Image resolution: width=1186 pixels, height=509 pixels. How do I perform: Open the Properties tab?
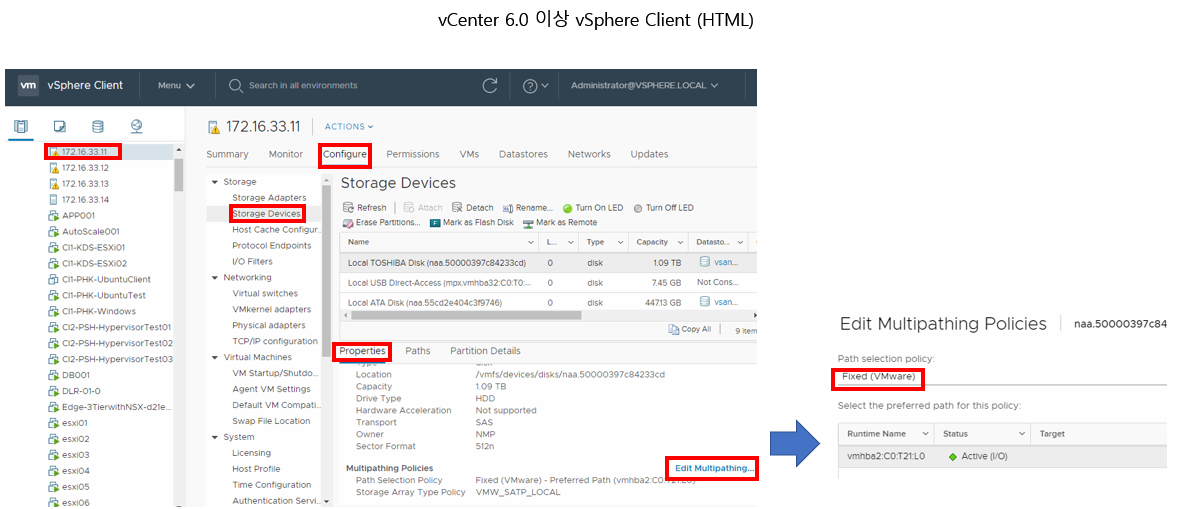(362, 351)
